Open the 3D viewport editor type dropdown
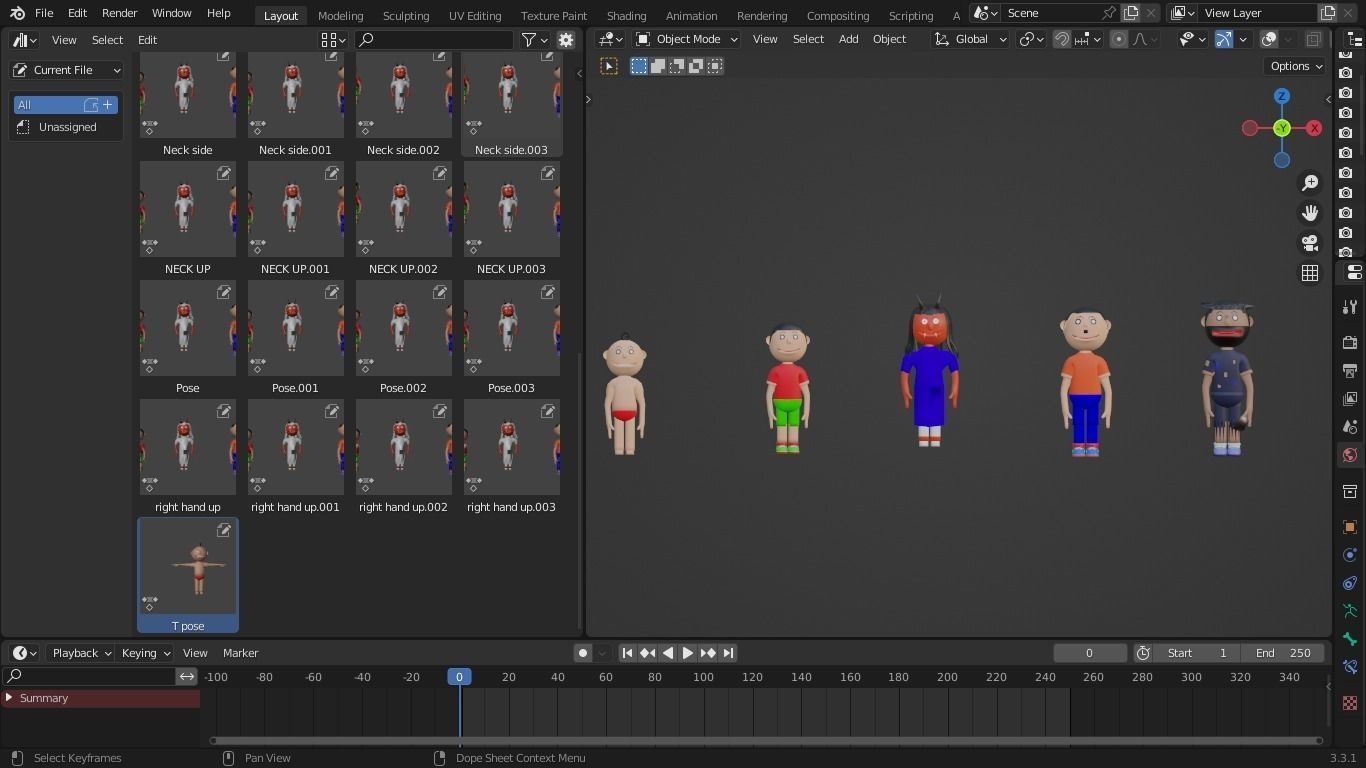Viewport: 1366px width, 768px height. 610,39
